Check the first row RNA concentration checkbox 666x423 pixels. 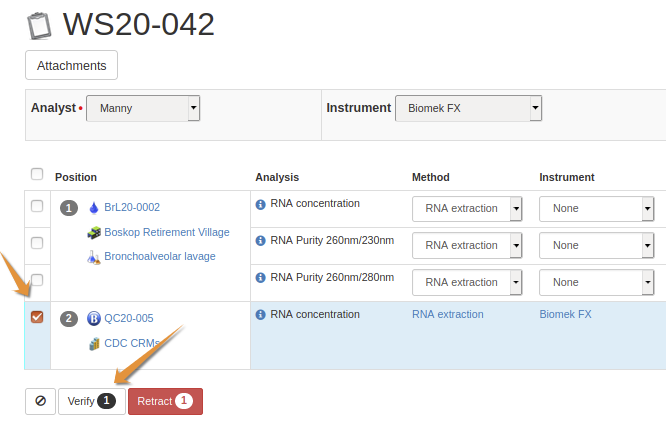[x=37, y=206]
